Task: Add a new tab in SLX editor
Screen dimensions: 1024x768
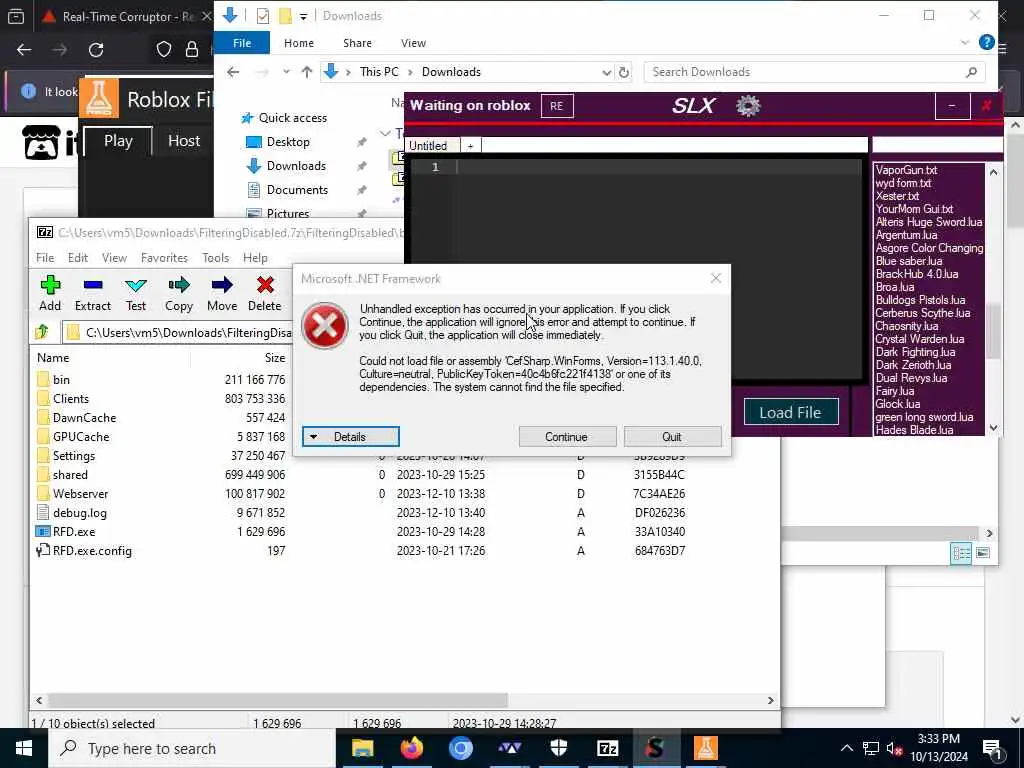Action: point(470,146)
